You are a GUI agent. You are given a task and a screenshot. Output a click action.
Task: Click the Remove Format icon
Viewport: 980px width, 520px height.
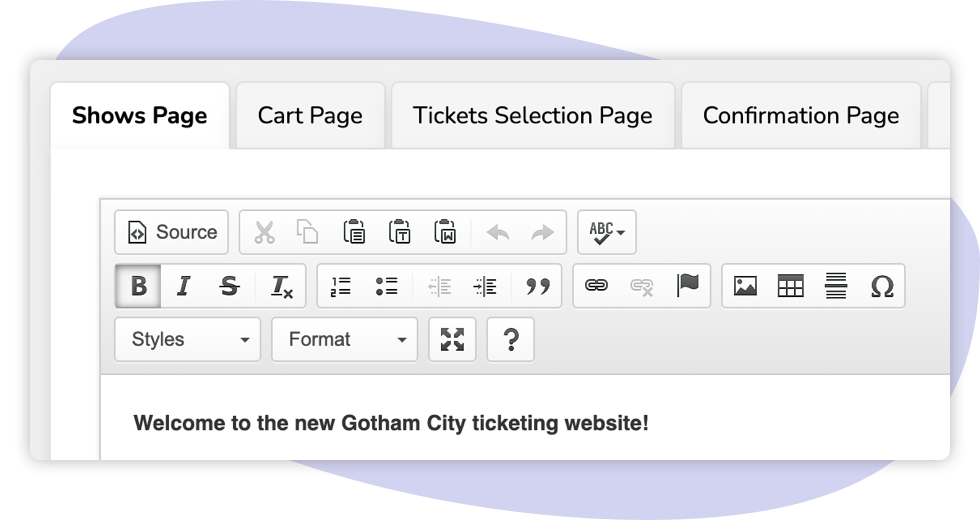click(282, 287)
